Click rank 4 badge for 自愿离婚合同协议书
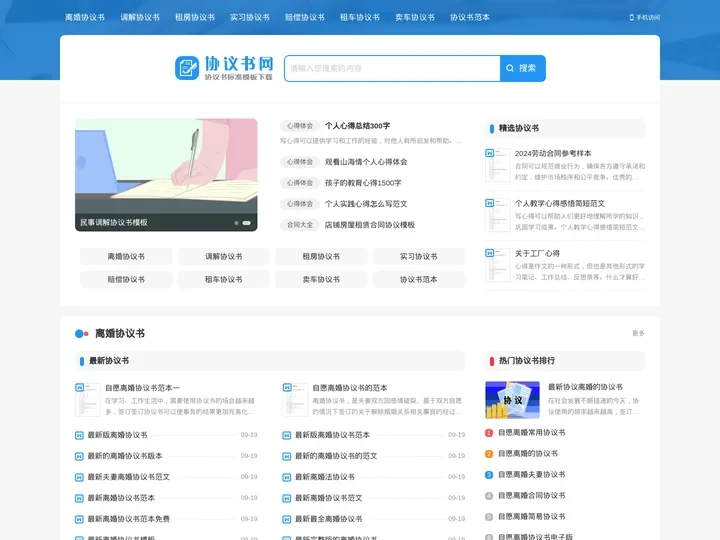 [x=489, y=496]
